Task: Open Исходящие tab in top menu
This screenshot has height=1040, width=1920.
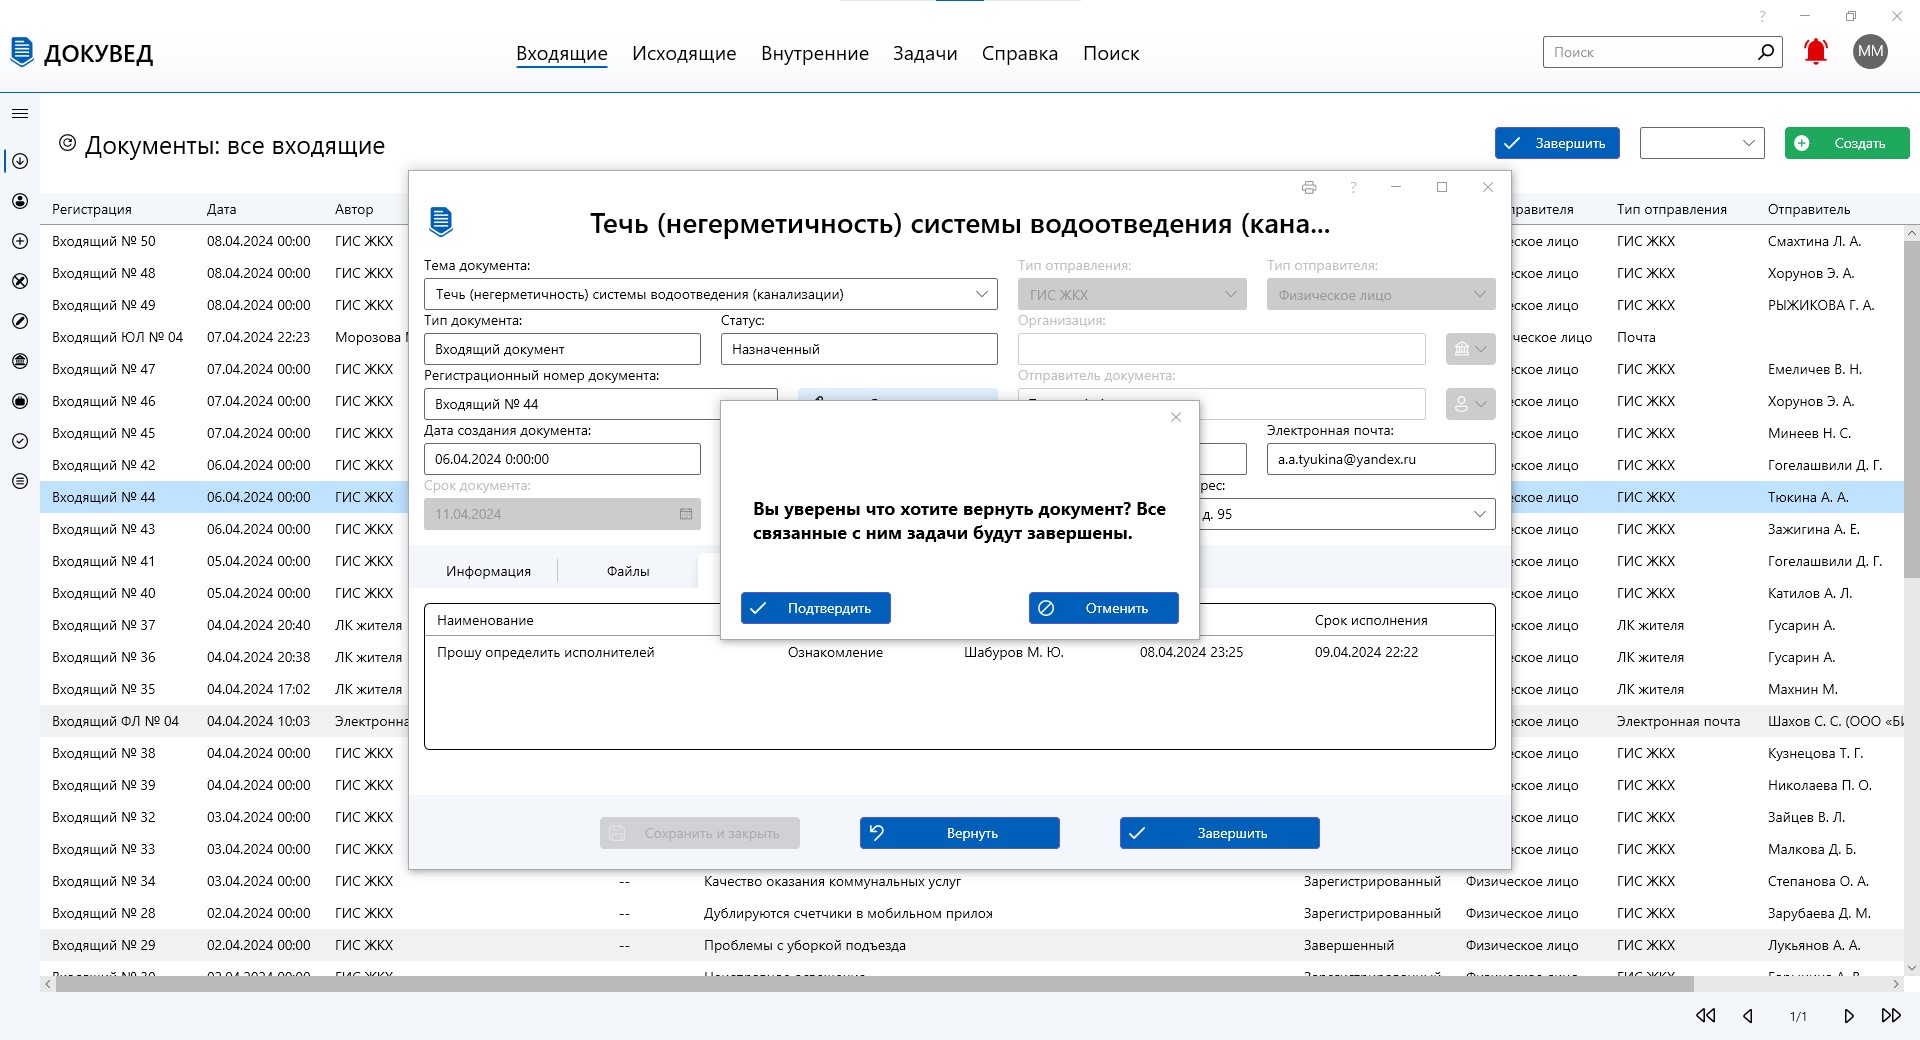Action: [684, 53]
